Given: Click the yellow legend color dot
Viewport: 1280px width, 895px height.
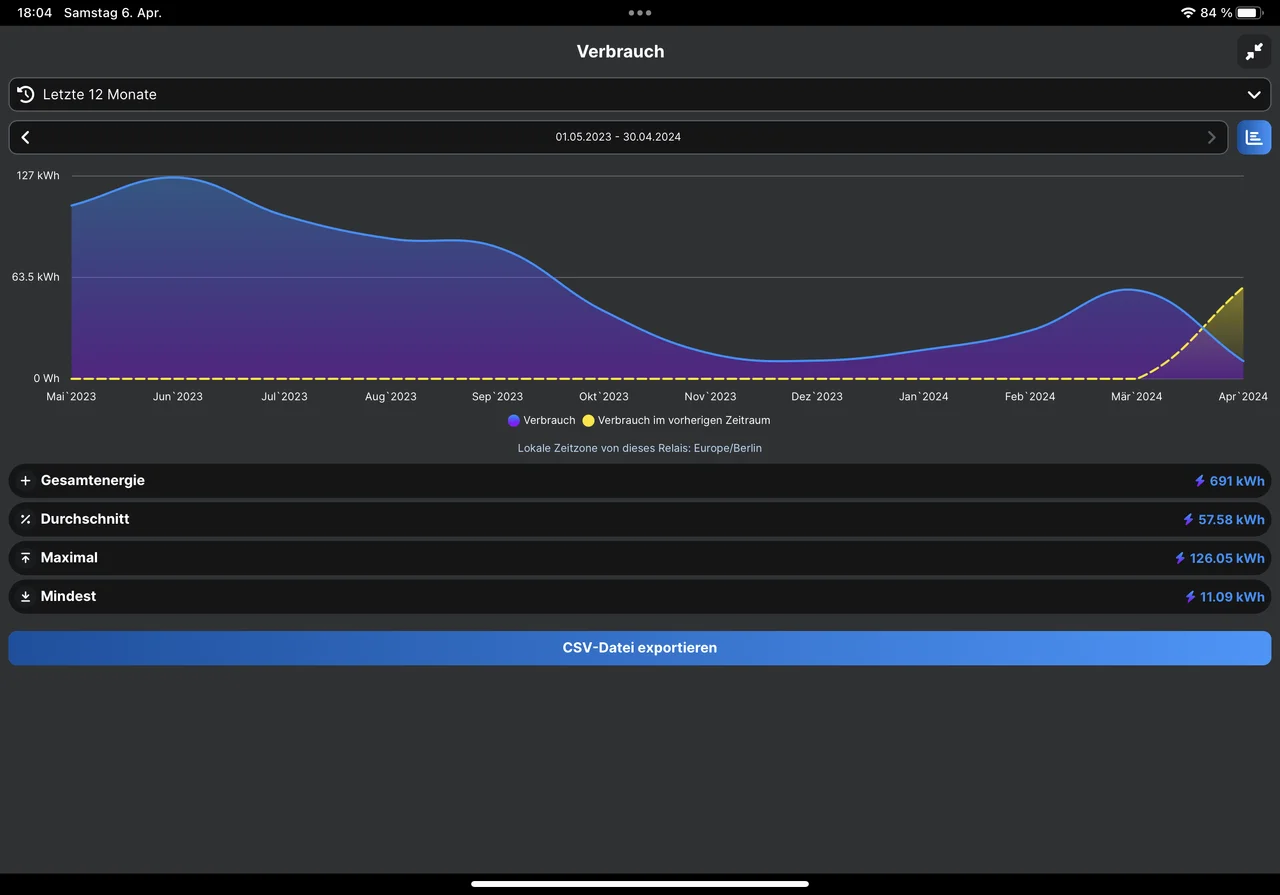Looking at the screenshot, I should (x=588, y=421).
